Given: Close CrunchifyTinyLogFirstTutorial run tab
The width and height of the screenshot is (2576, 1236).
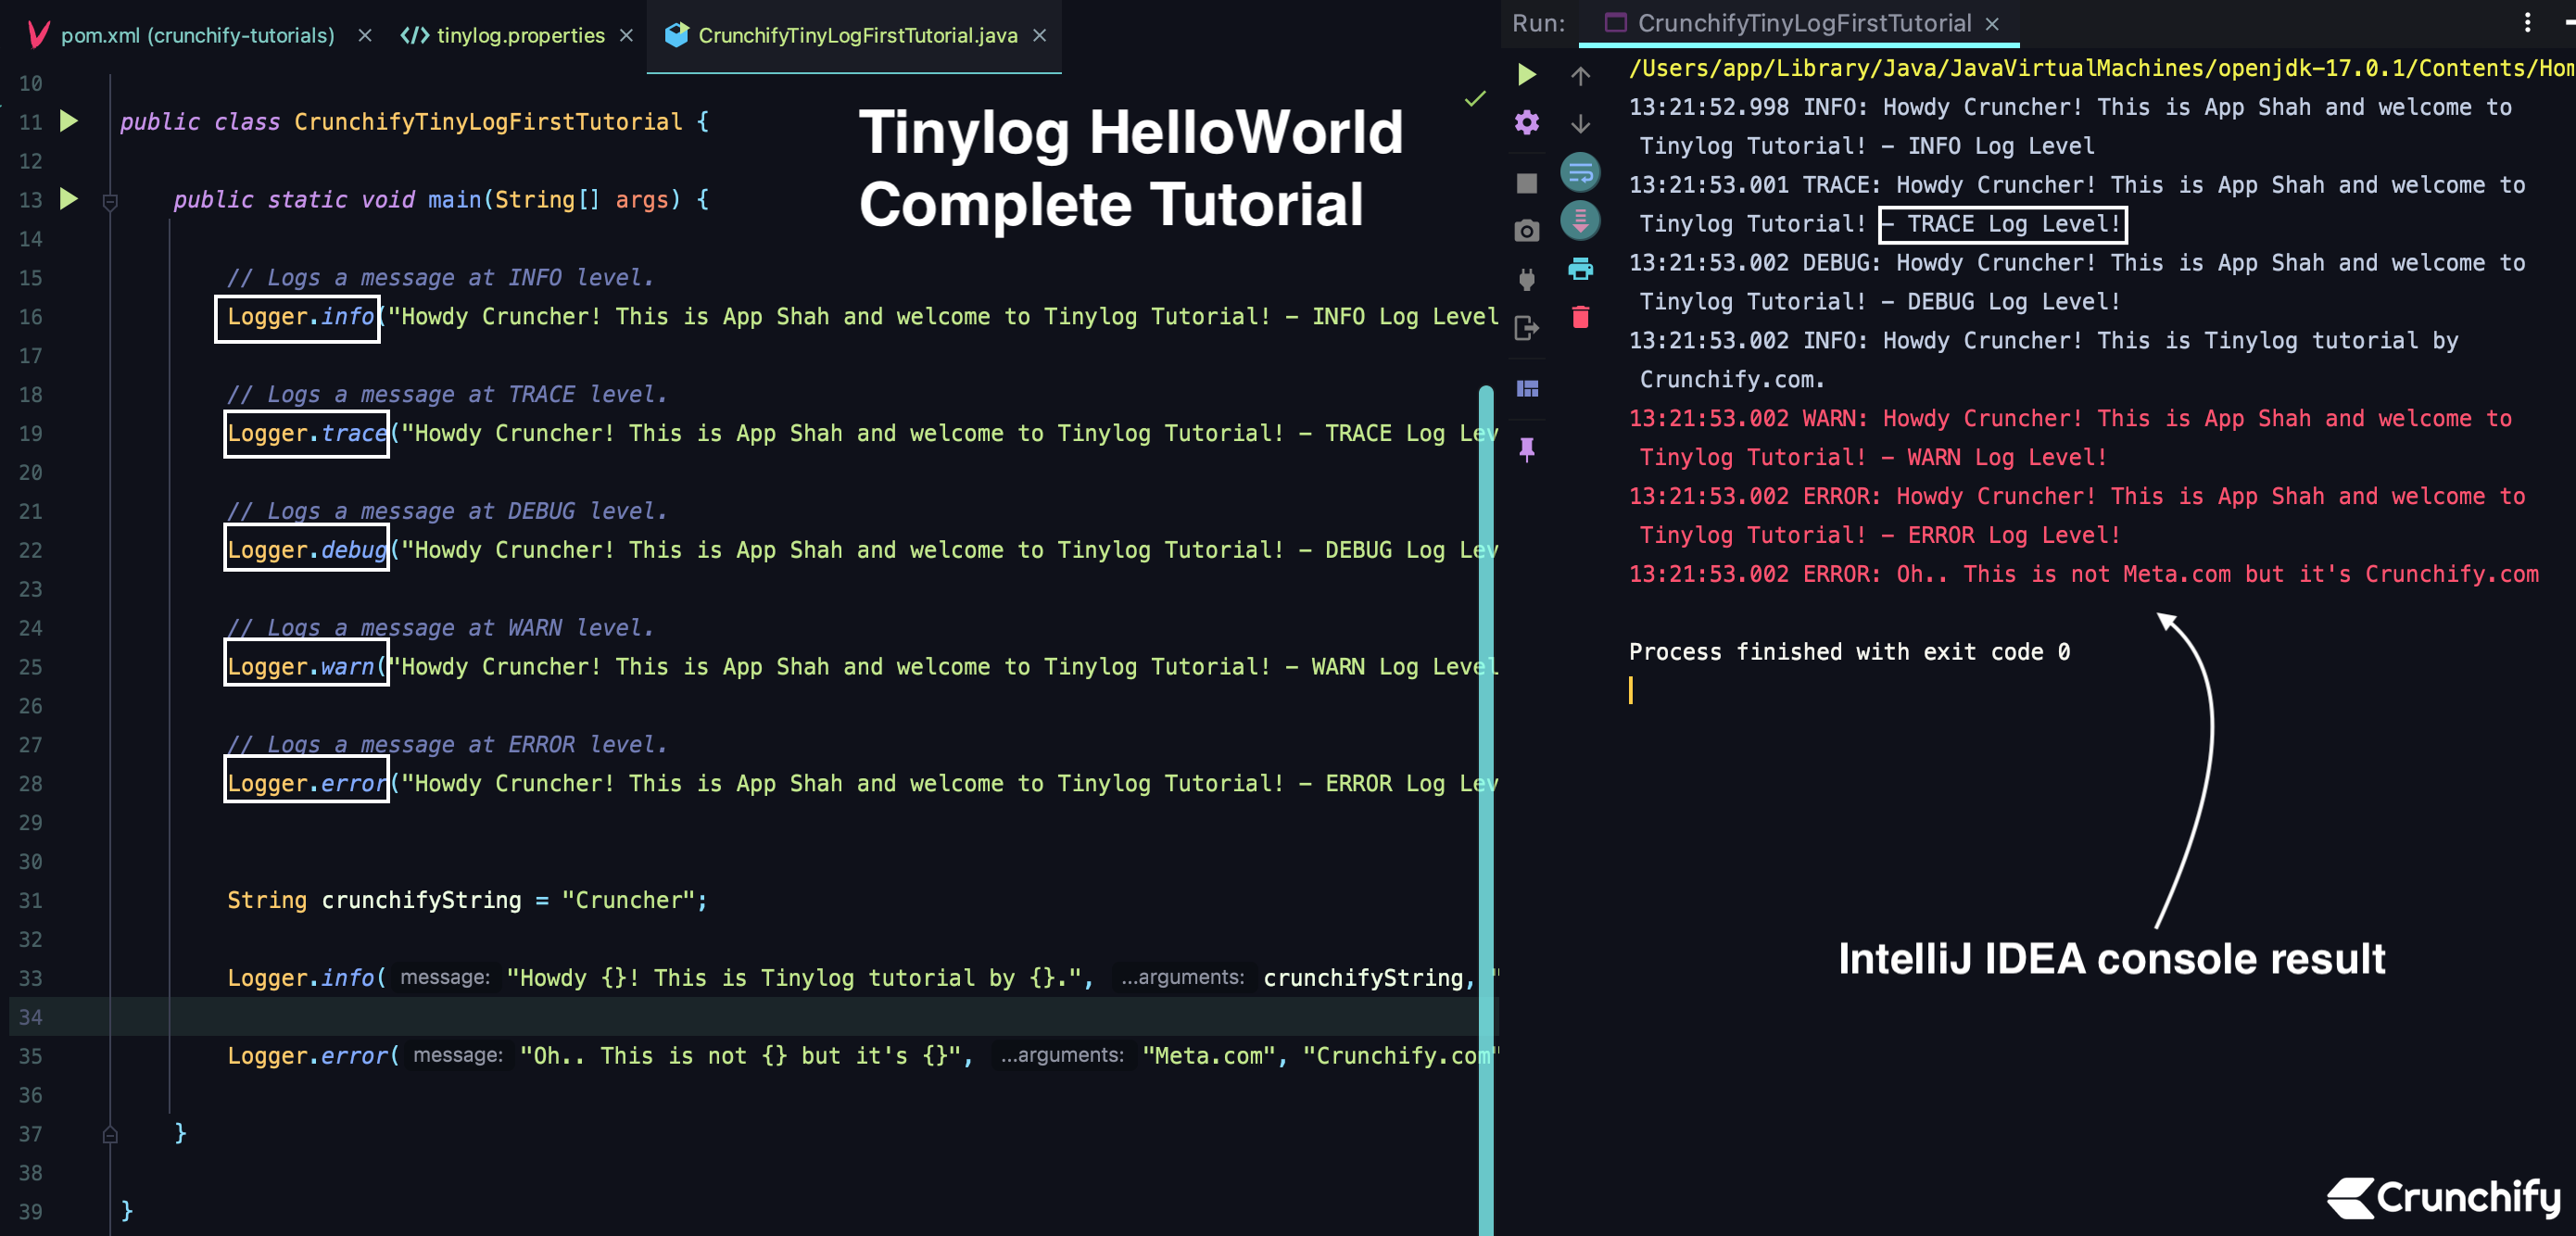Looking at the screenshot, I should coord(1991,24).
